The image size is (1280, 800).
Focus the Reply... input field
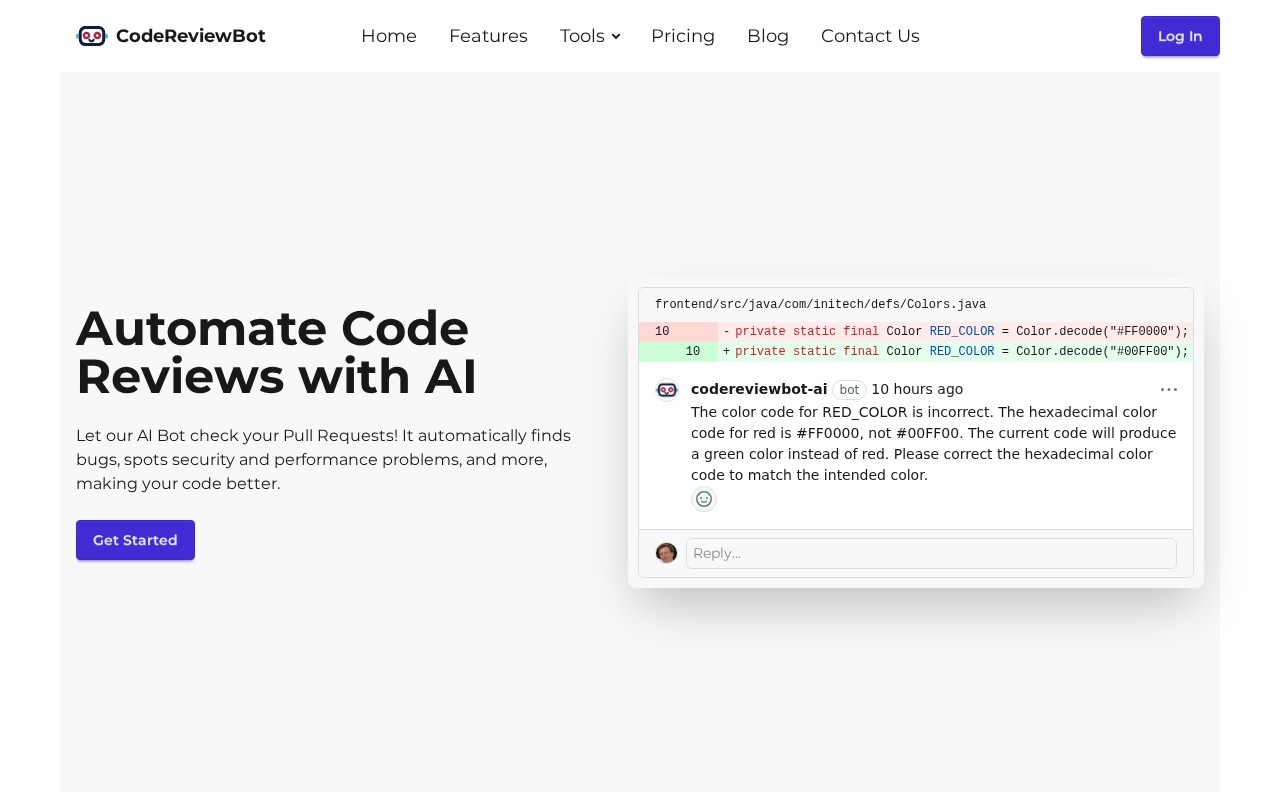point(931,553)
